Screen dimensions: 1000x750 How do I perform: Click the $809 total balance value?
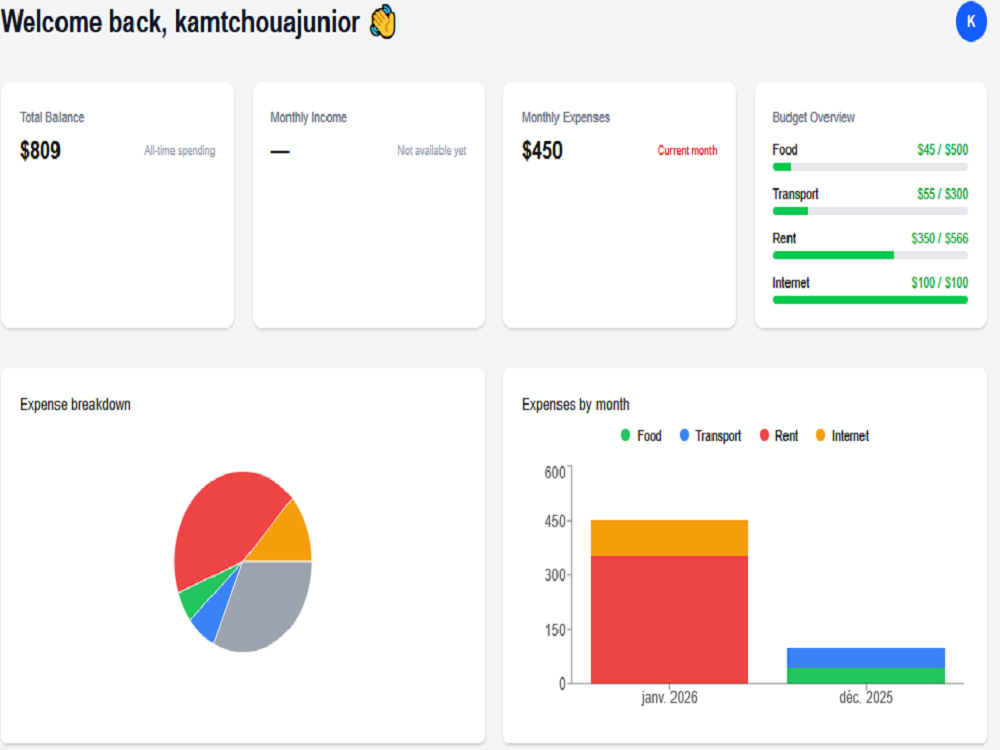[40, 151]
